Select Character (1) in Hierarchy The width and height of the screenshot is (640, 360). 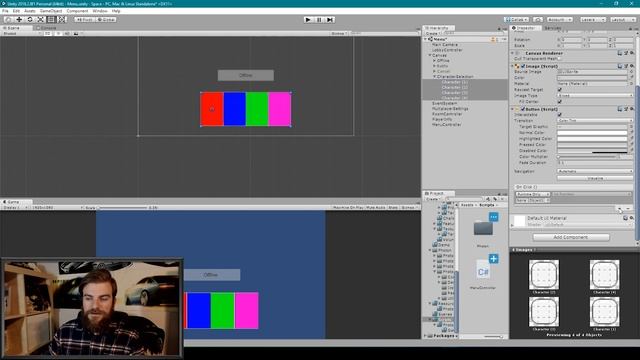point(455,82)
